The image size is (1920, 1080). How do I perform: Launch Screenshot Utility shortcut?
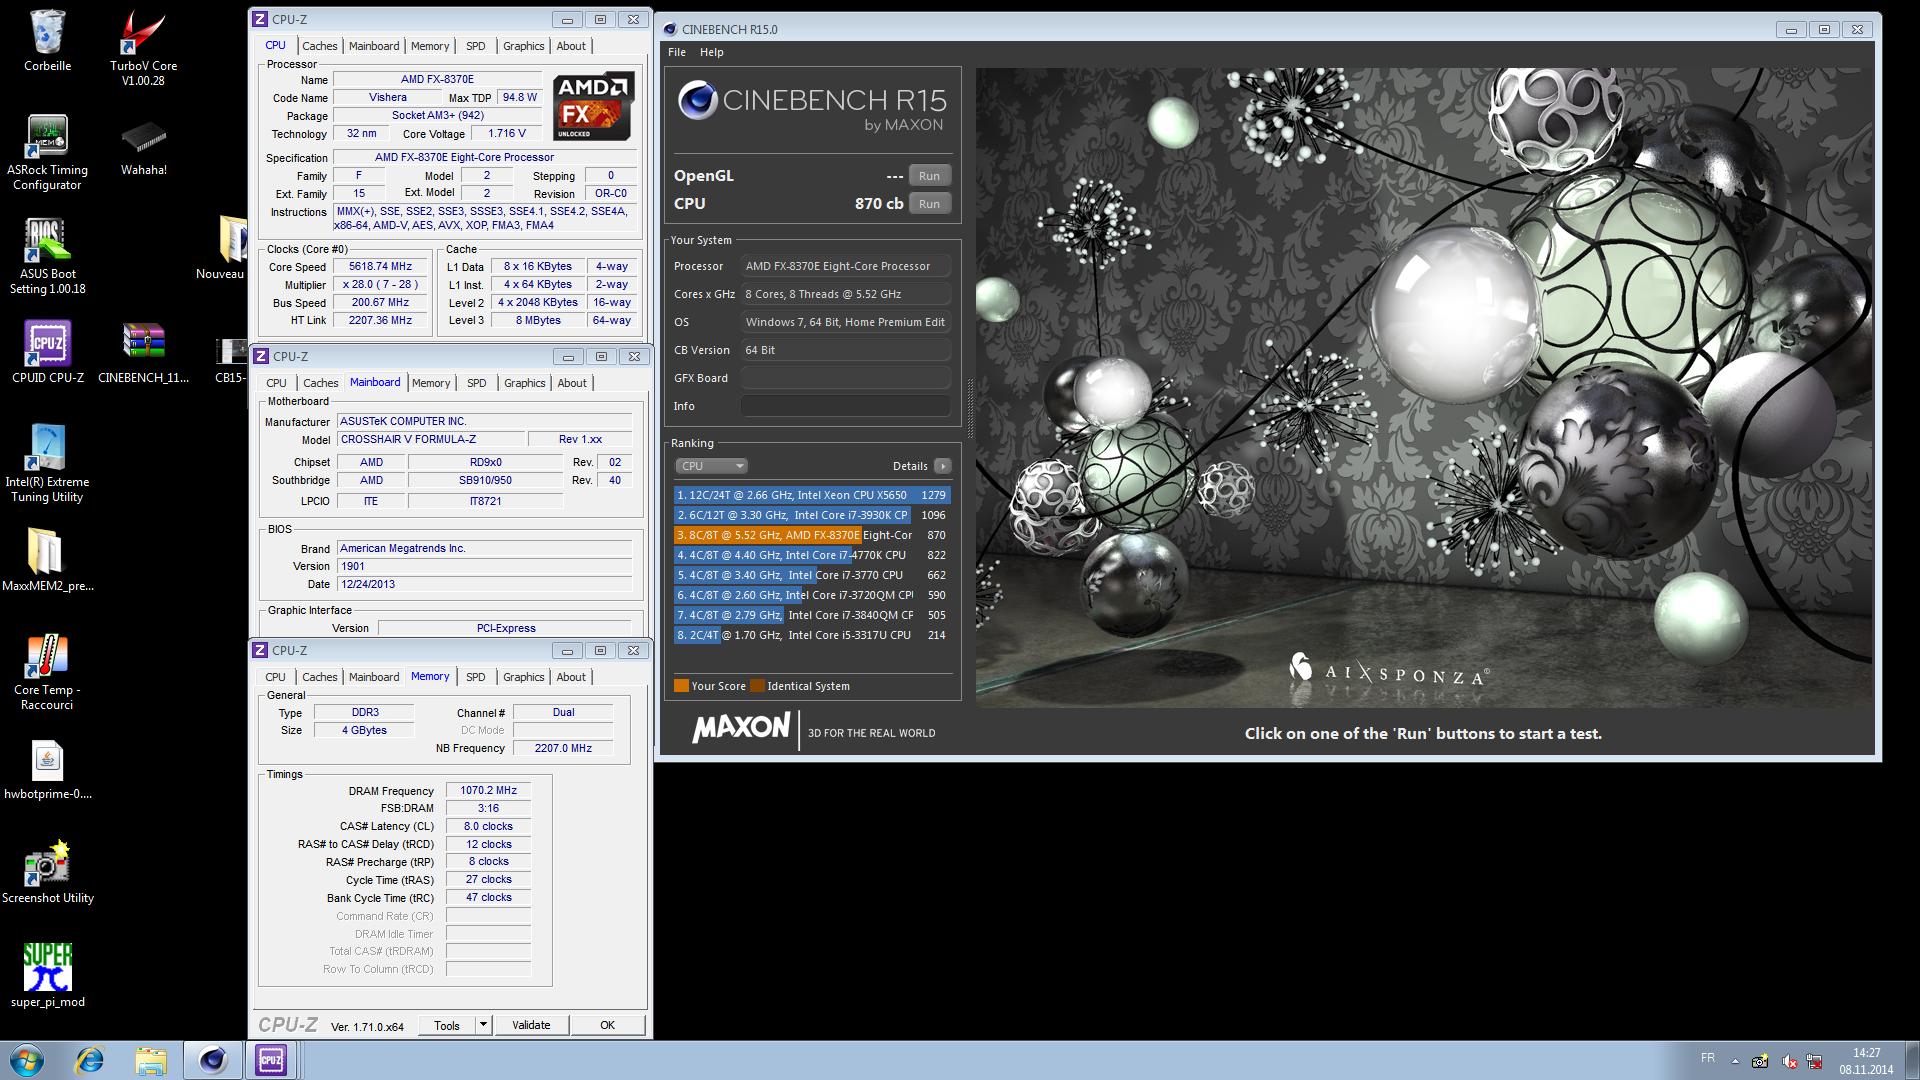tap(47, 872)
